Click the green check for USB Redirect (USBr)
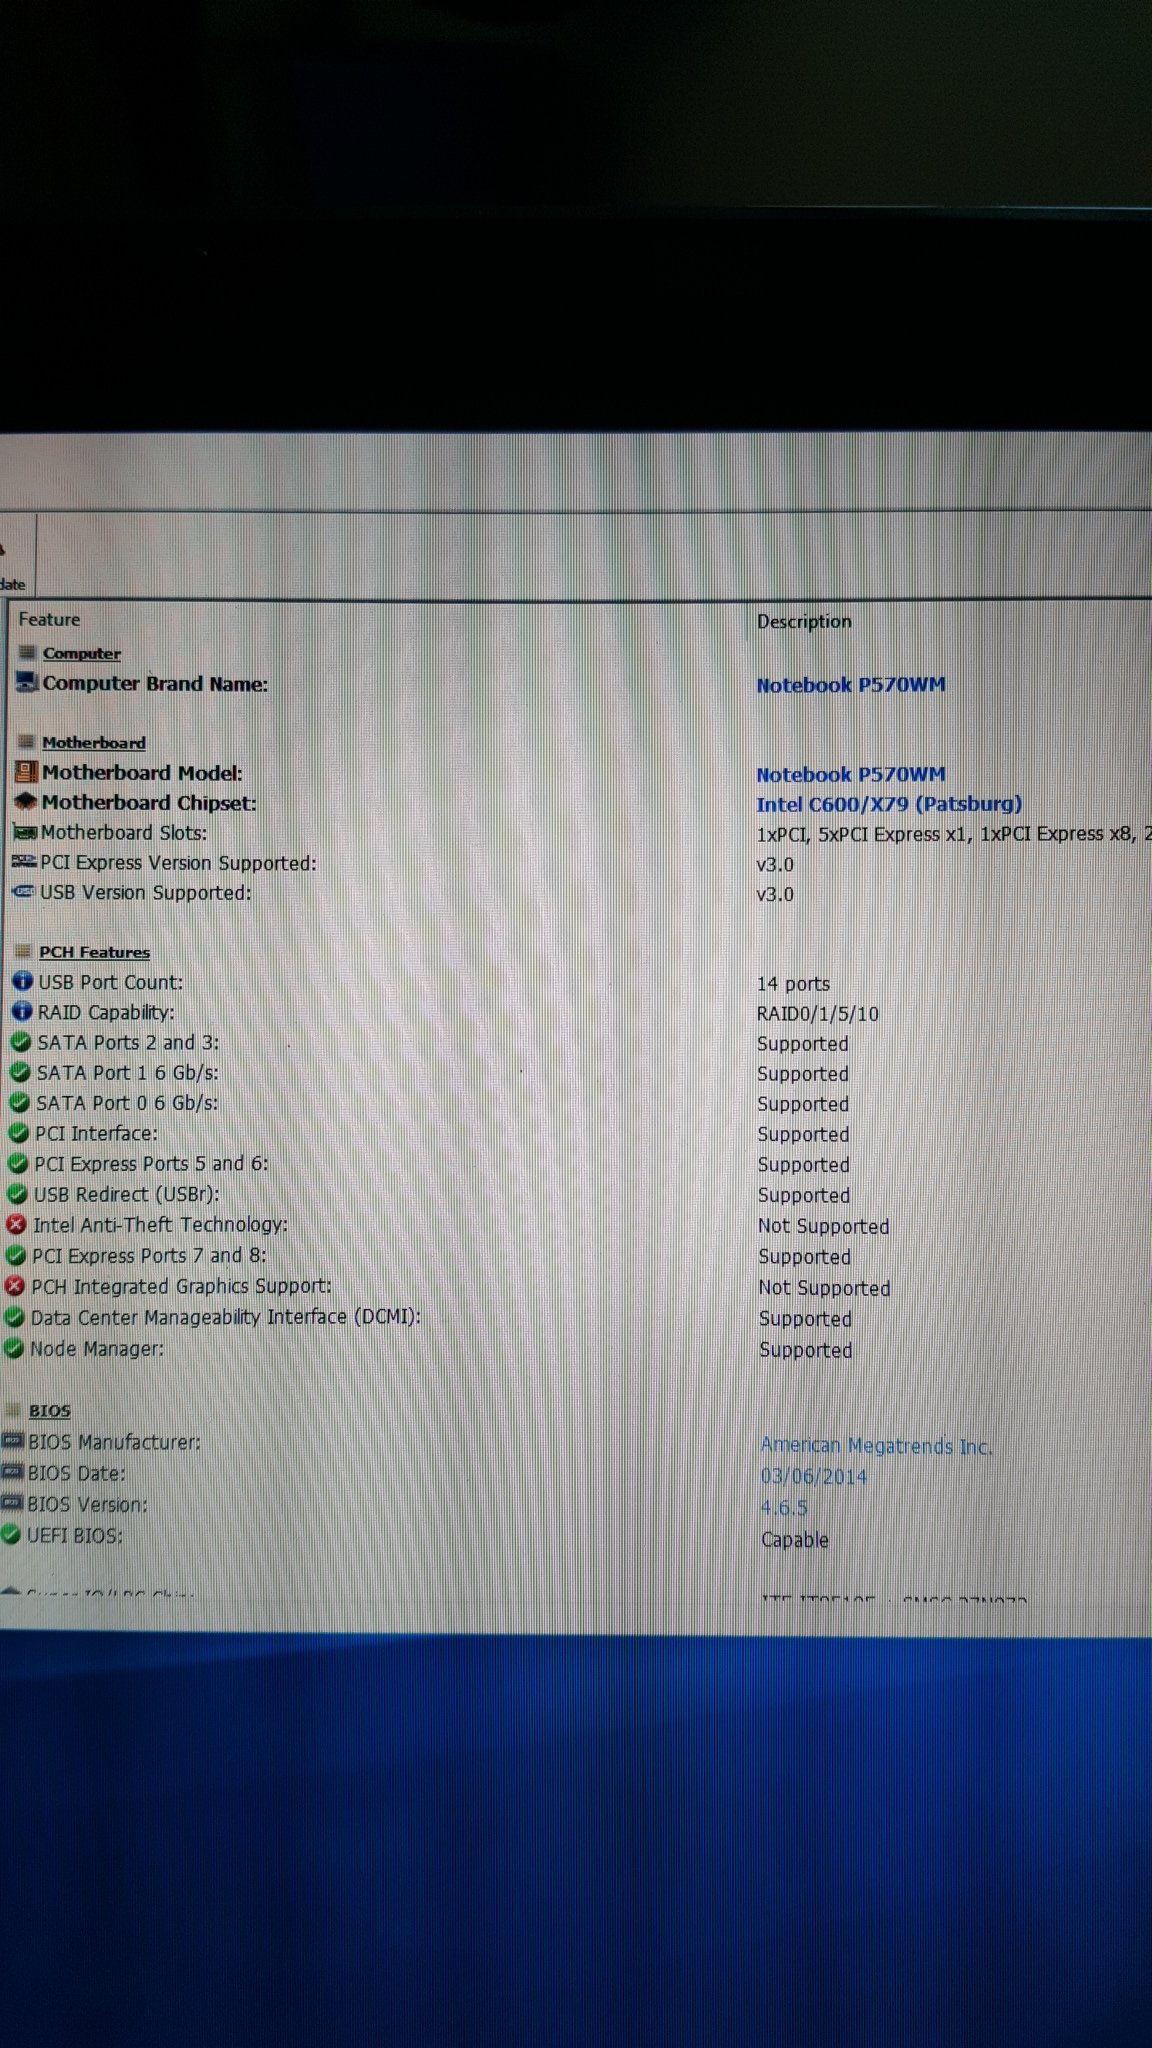 click(17, 1194)
